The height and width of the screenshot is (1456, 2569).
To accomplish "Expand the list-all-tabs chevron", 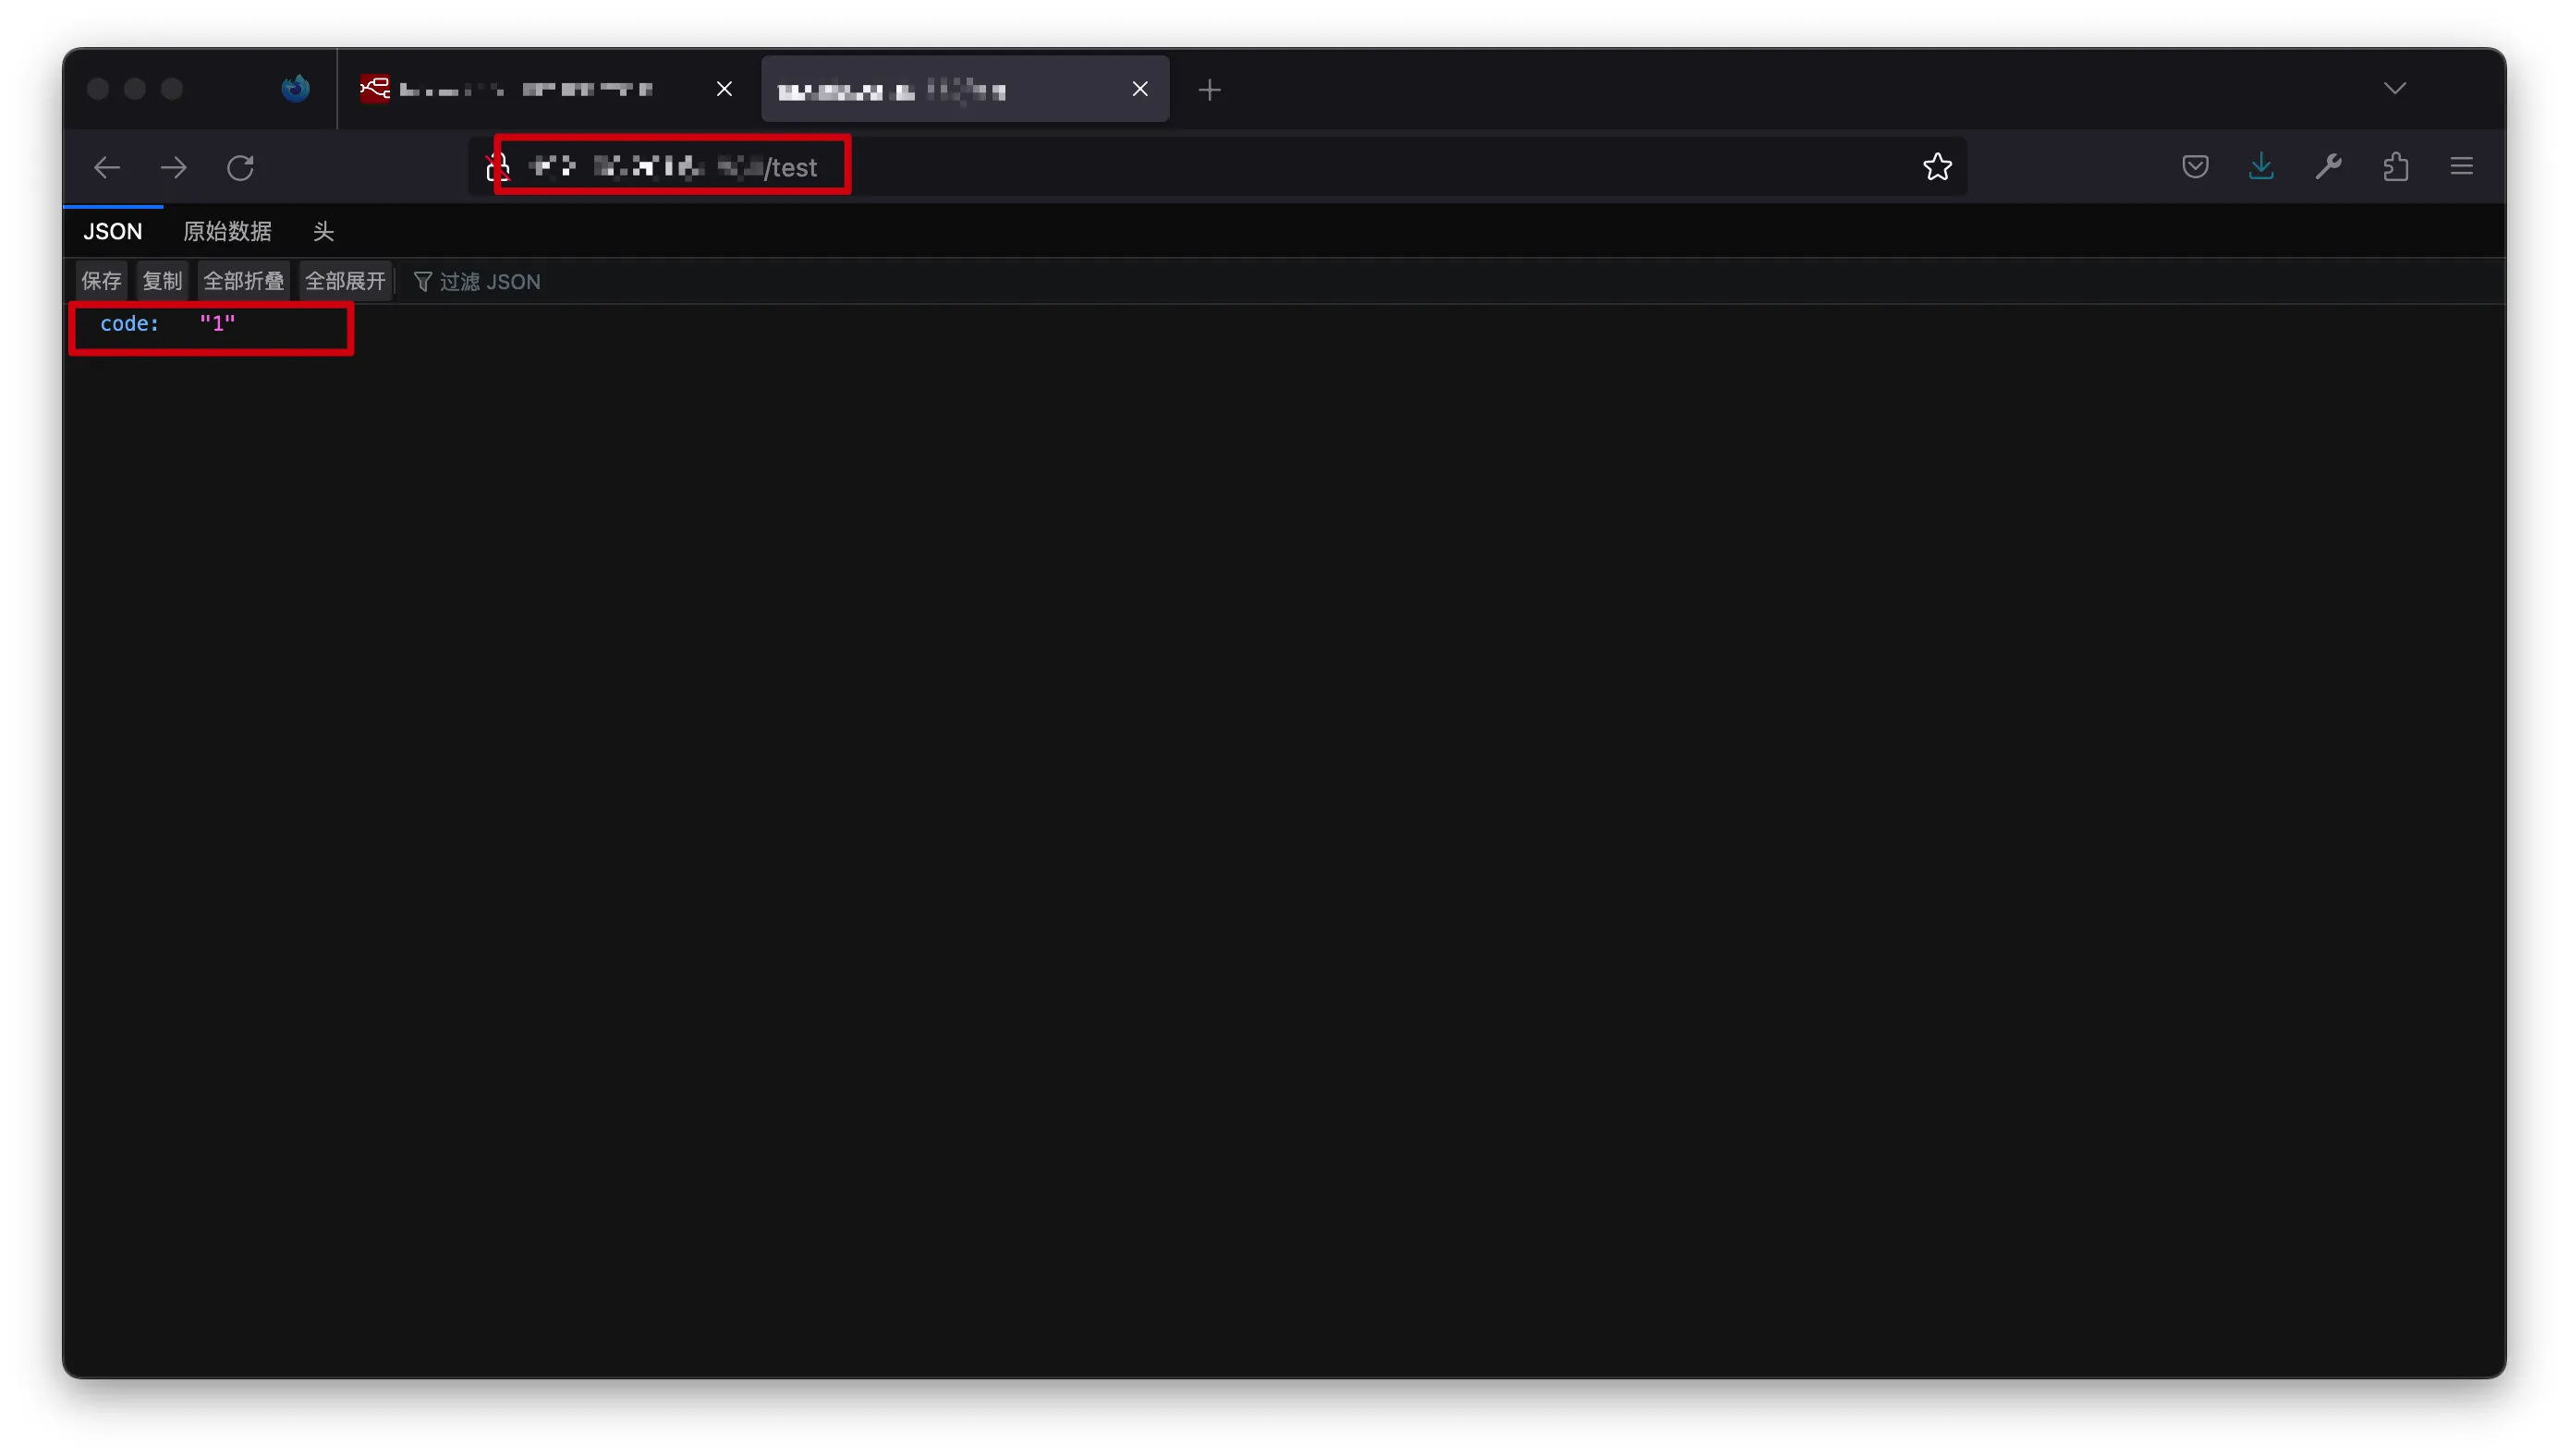I will point(2394,89).
